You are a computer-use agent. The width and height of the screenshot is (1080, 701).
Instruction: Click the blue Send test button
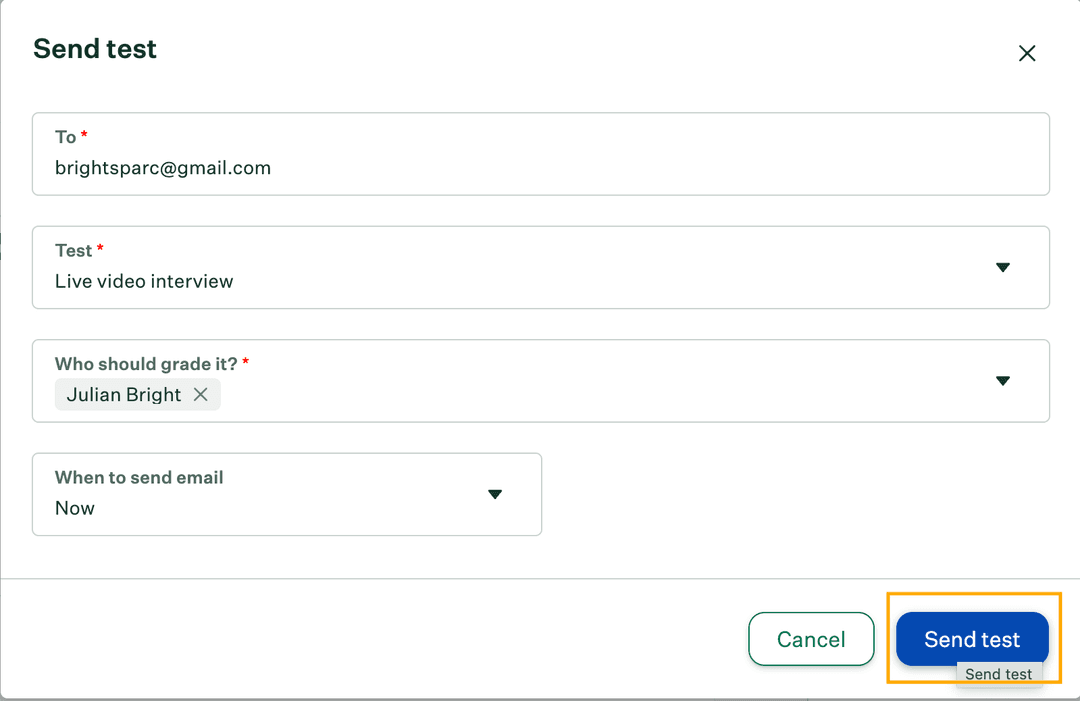coord(972,639)
